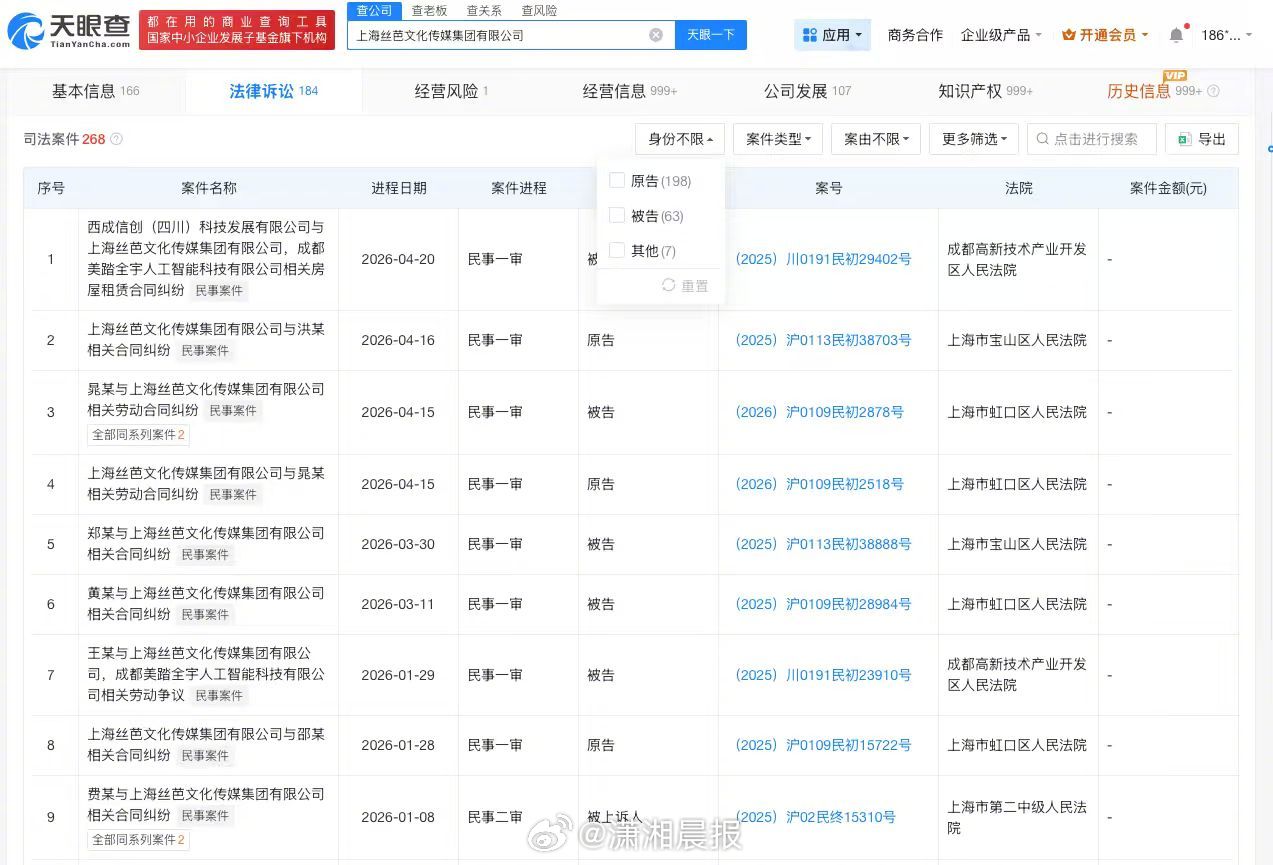1273x865 pixels.
Task: Click the 天眼一下 search button
Action: pyautogui.click(x=711, y=35)
